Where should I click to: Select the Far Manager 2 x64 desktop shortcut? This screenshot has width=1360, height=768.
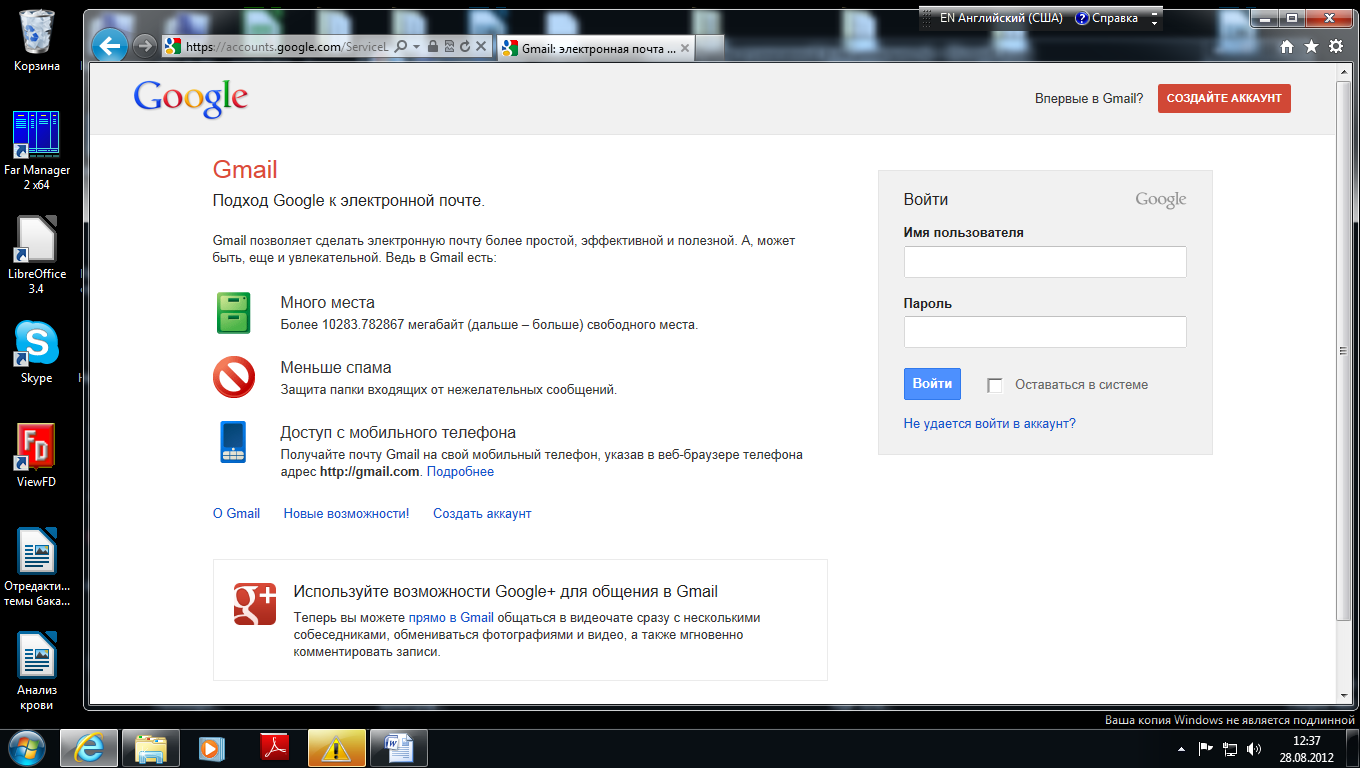coord(37,150)
